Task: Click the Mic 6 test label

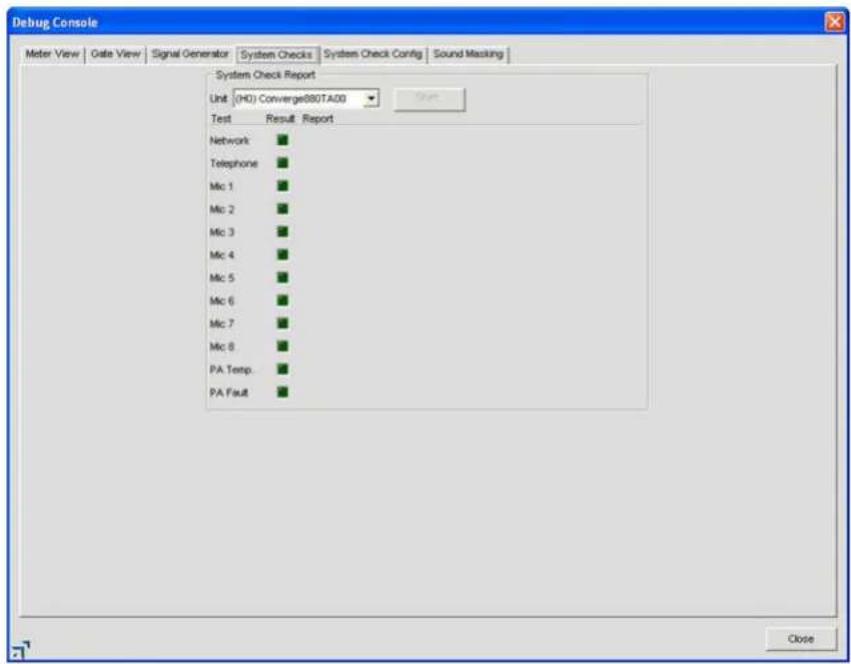Action: (x=221, y=300)
